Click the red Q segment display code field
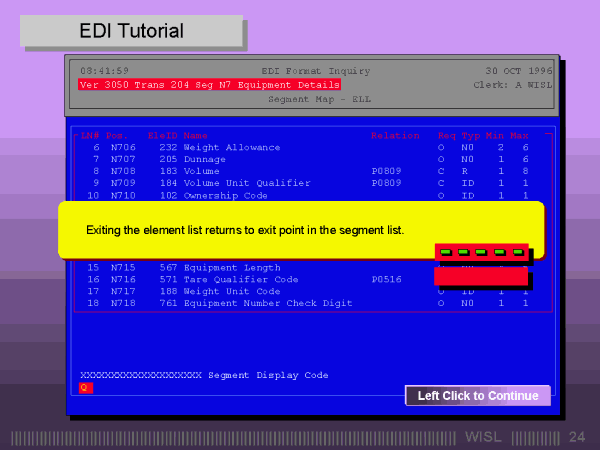Screen dimensions: 600x450 tap(85, 387)
